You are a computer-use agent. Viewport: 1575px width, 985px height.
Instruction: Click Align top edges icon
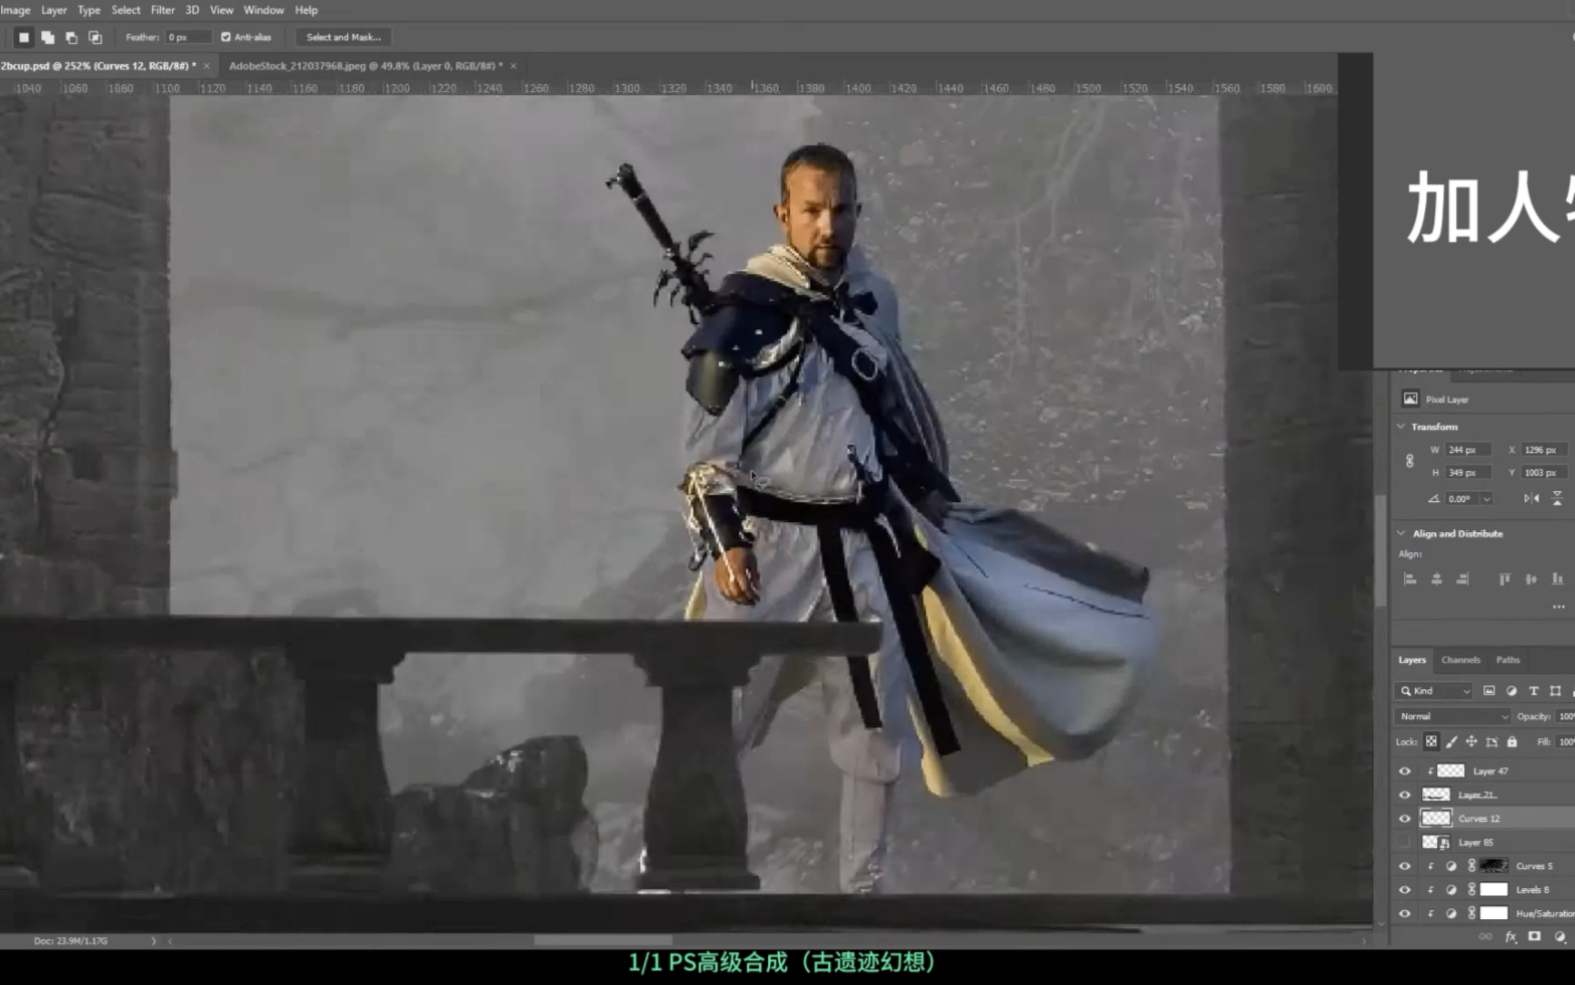(1504, 579)
